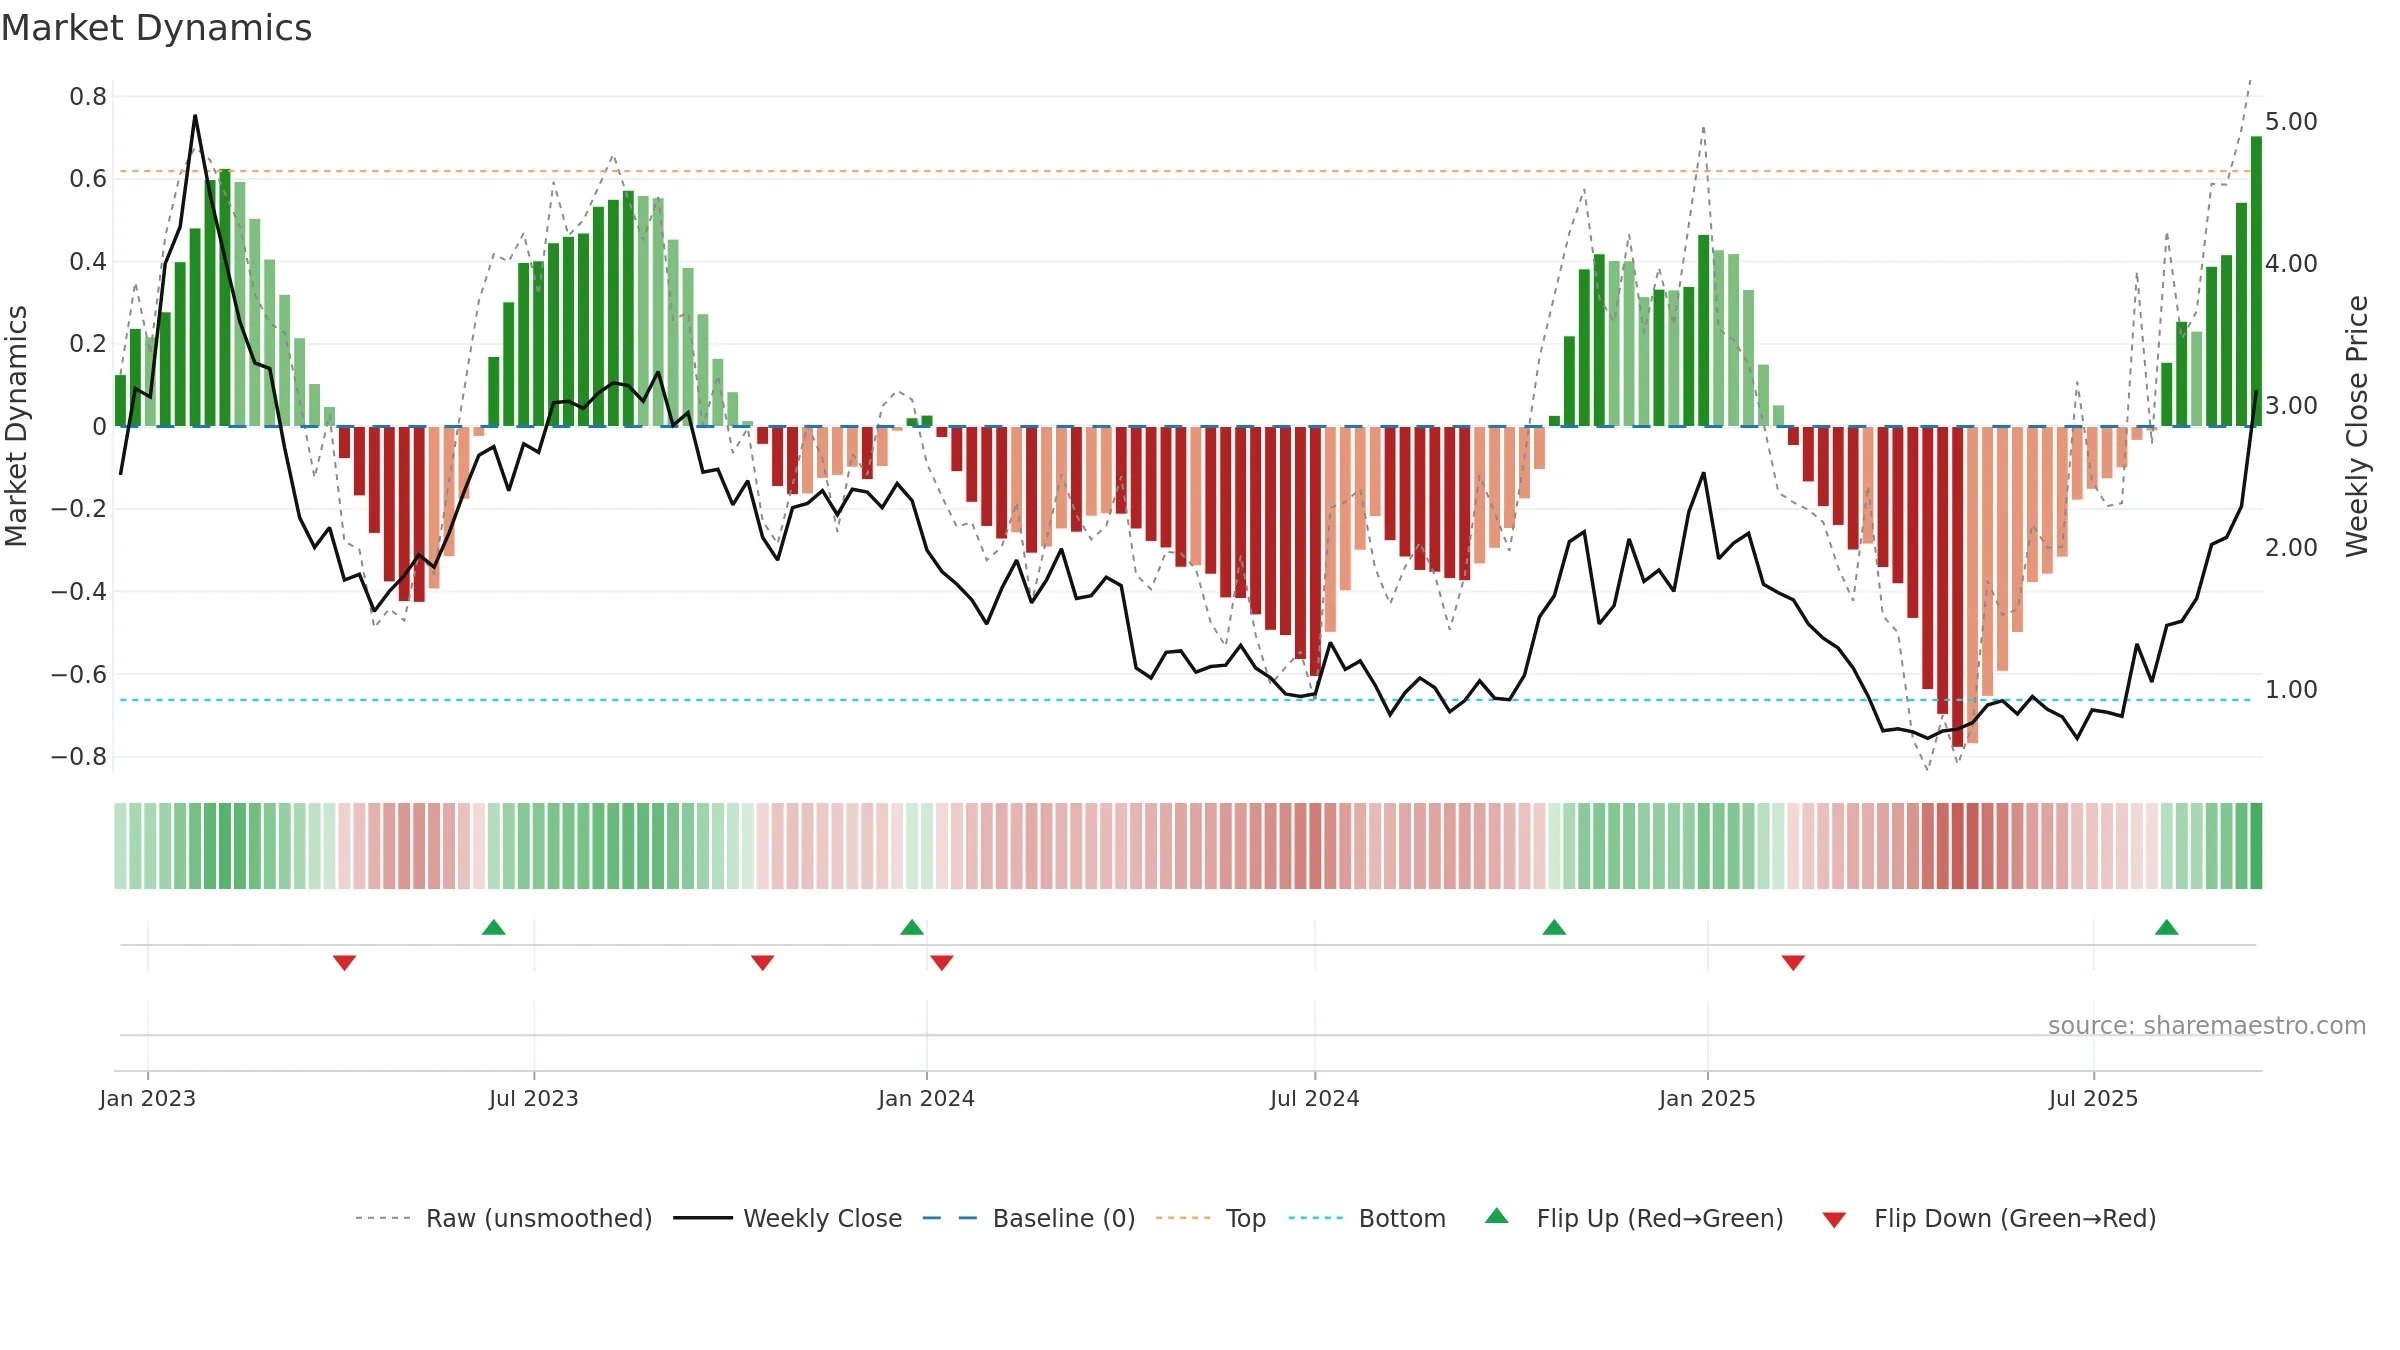Click the 0.8 left axis tick
Image resolution: width=2400 pixels, height=1350 pixels.
click(x=88, y=97)
